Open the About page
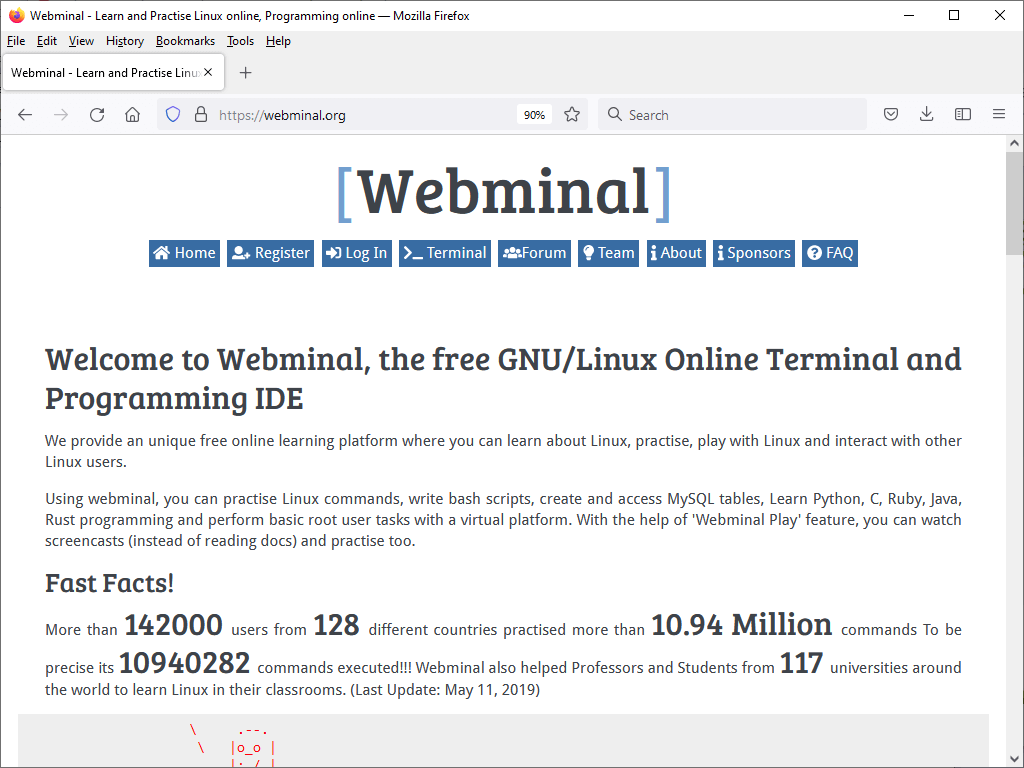The height and width of the screenshot is (768, 1024). [x=676, y=253]
